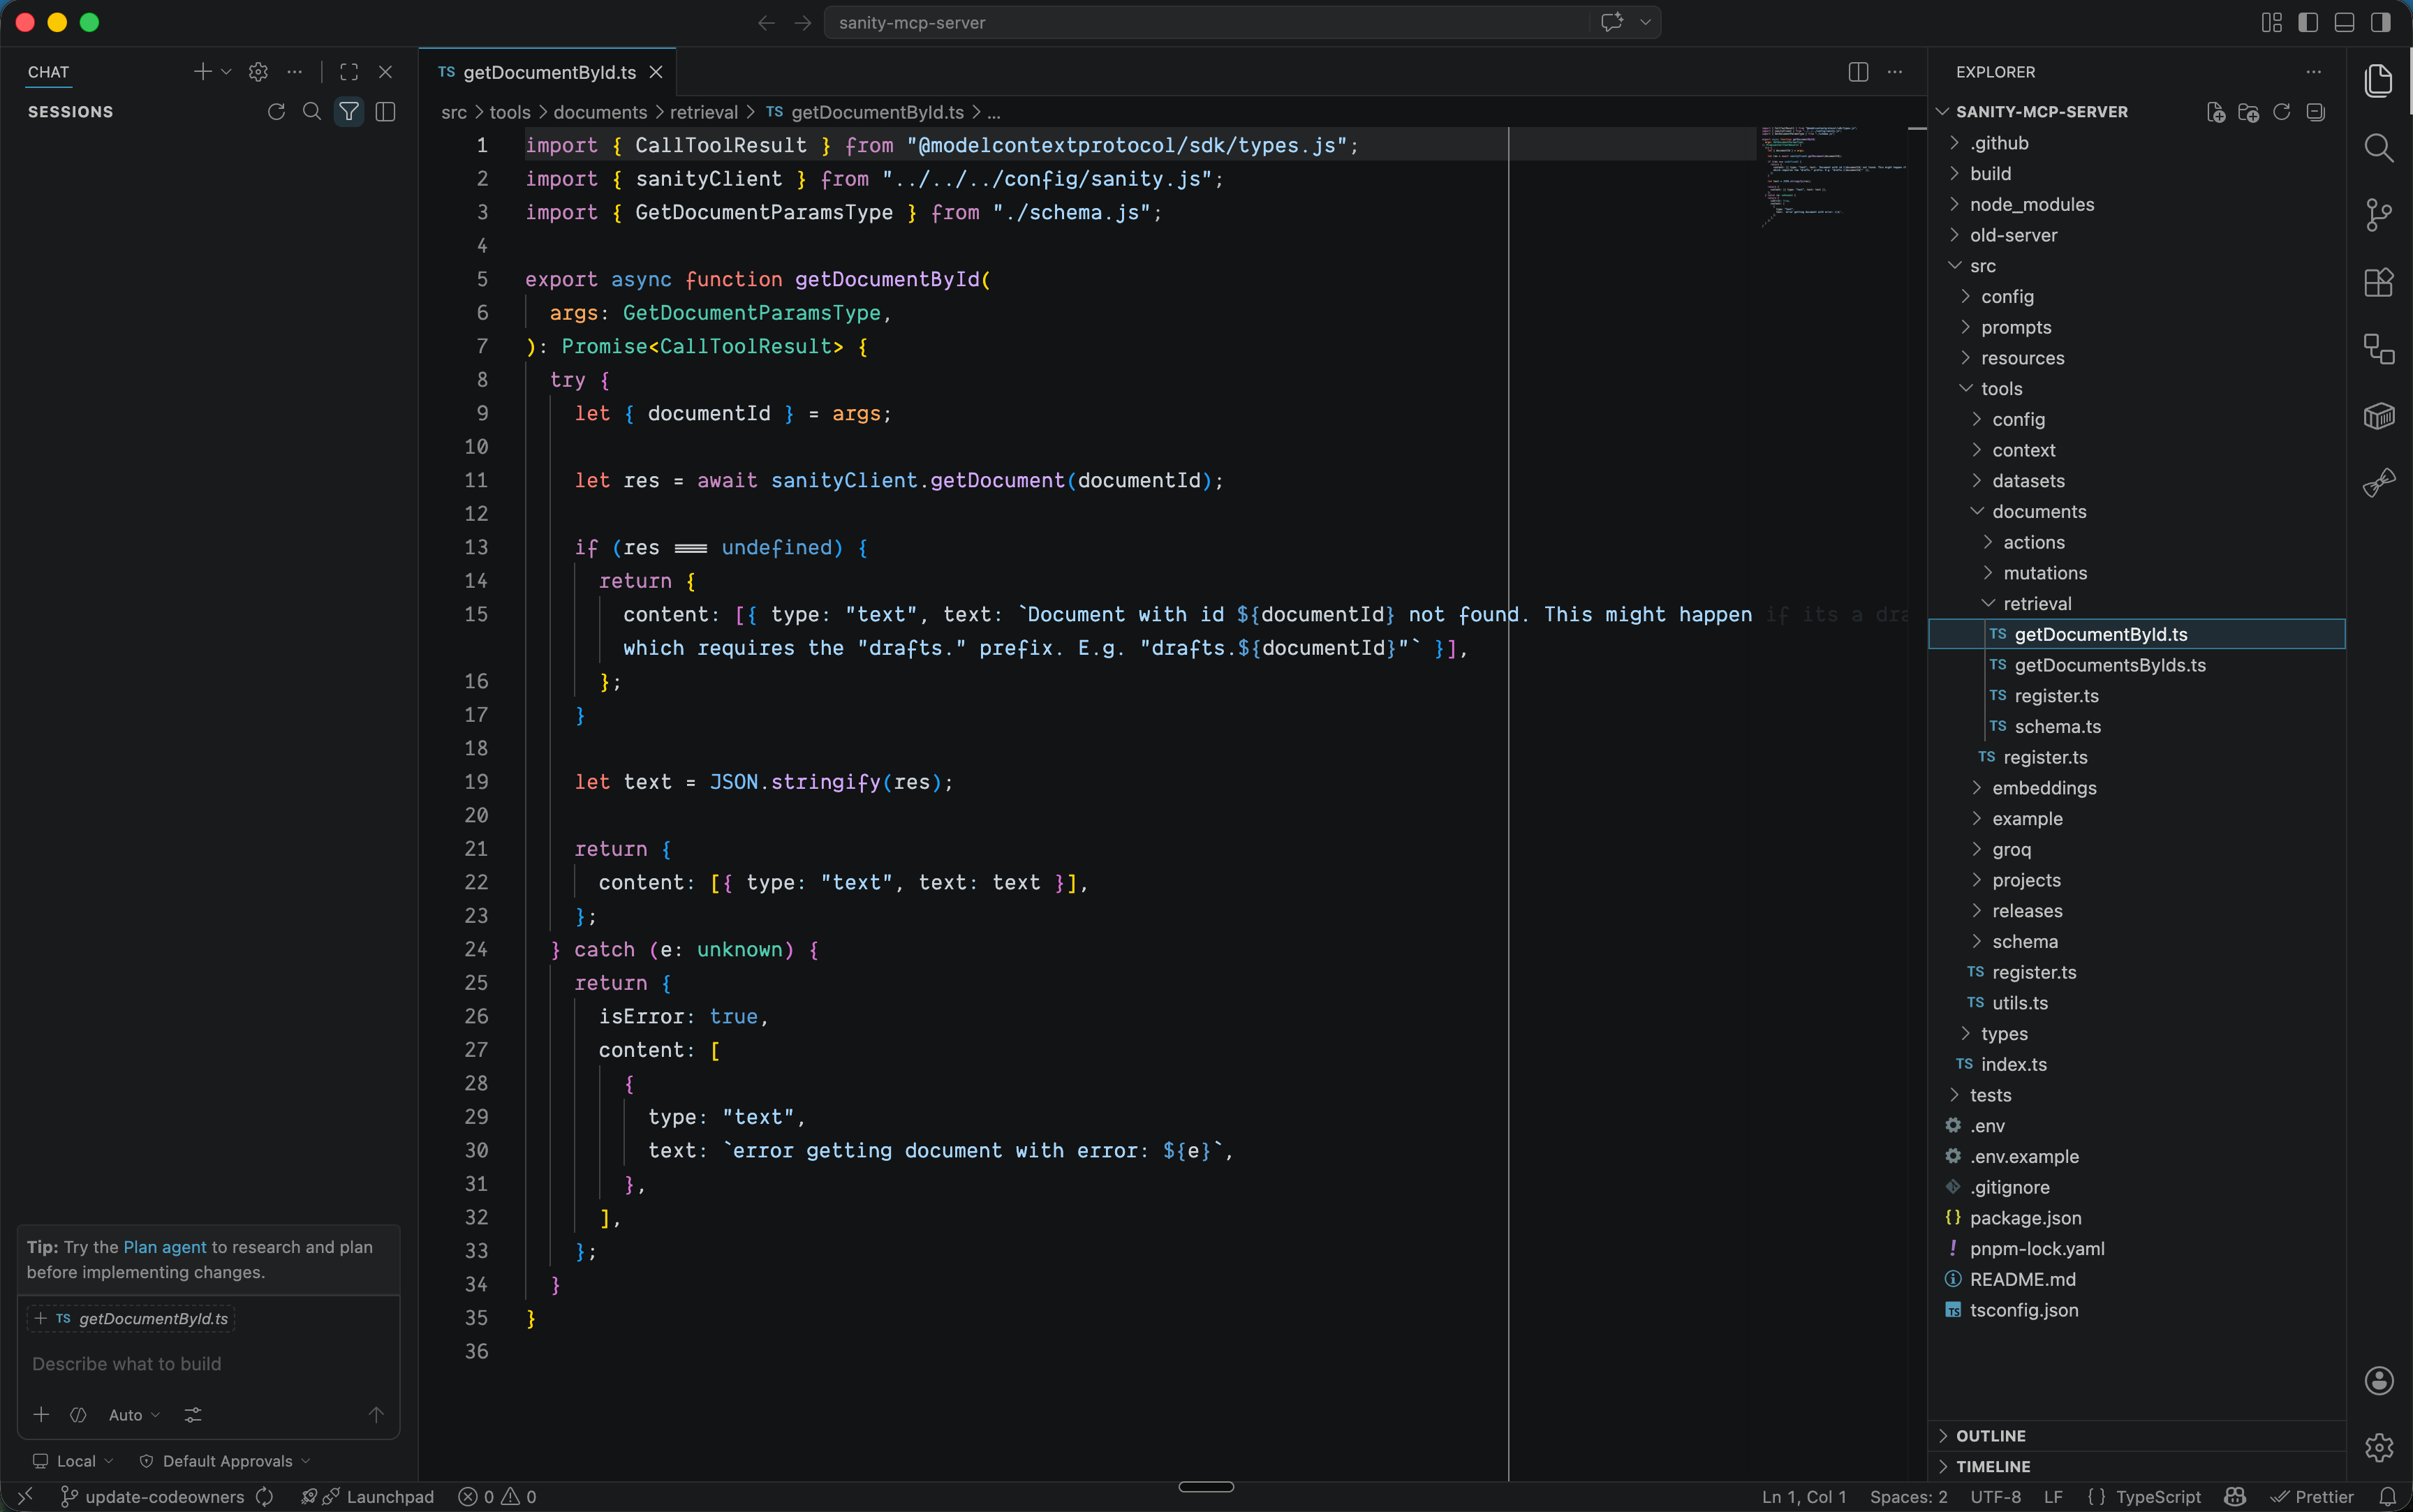Toggle the sessions filter button

[x=348, y=112]
